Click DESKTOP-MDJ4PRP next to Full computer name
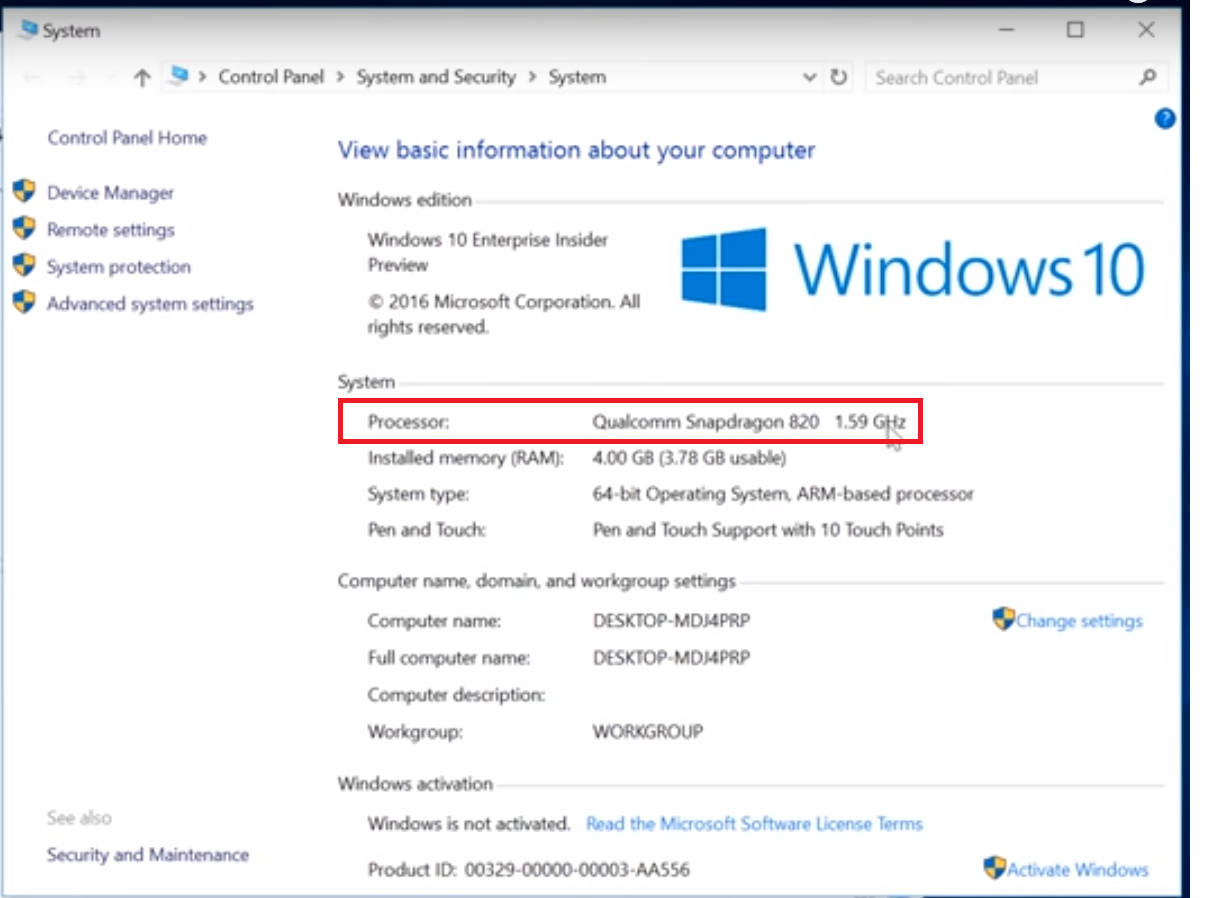 (x=671, y=658)
